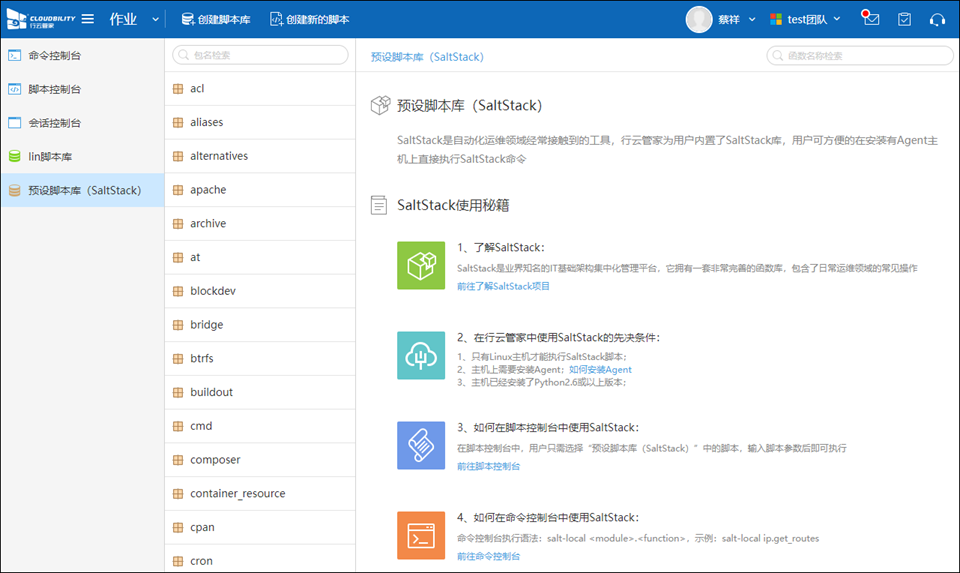Select the composer package
Screen dimensions: 960x573
click(x=260, y=459)
